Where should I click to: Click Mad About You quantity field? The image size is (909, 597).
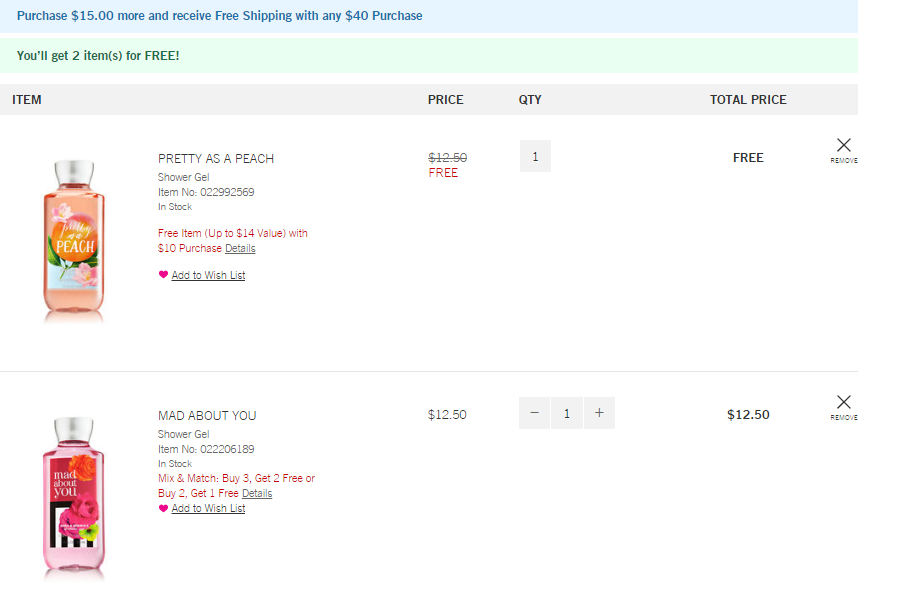(x=567, y=413)
